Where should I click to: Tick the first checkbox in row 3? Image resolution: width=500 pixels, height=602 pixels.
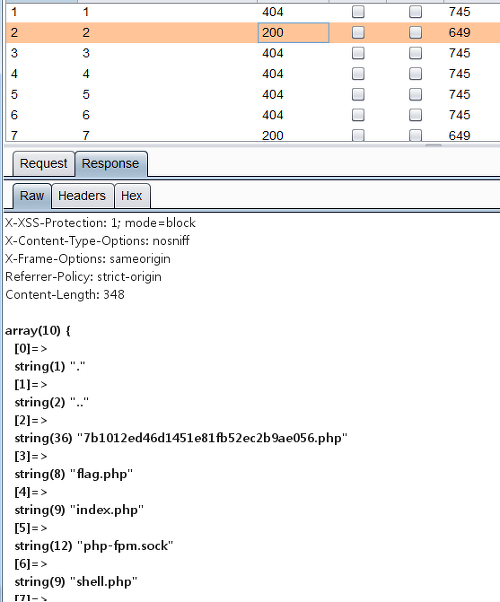click(358, 53)
